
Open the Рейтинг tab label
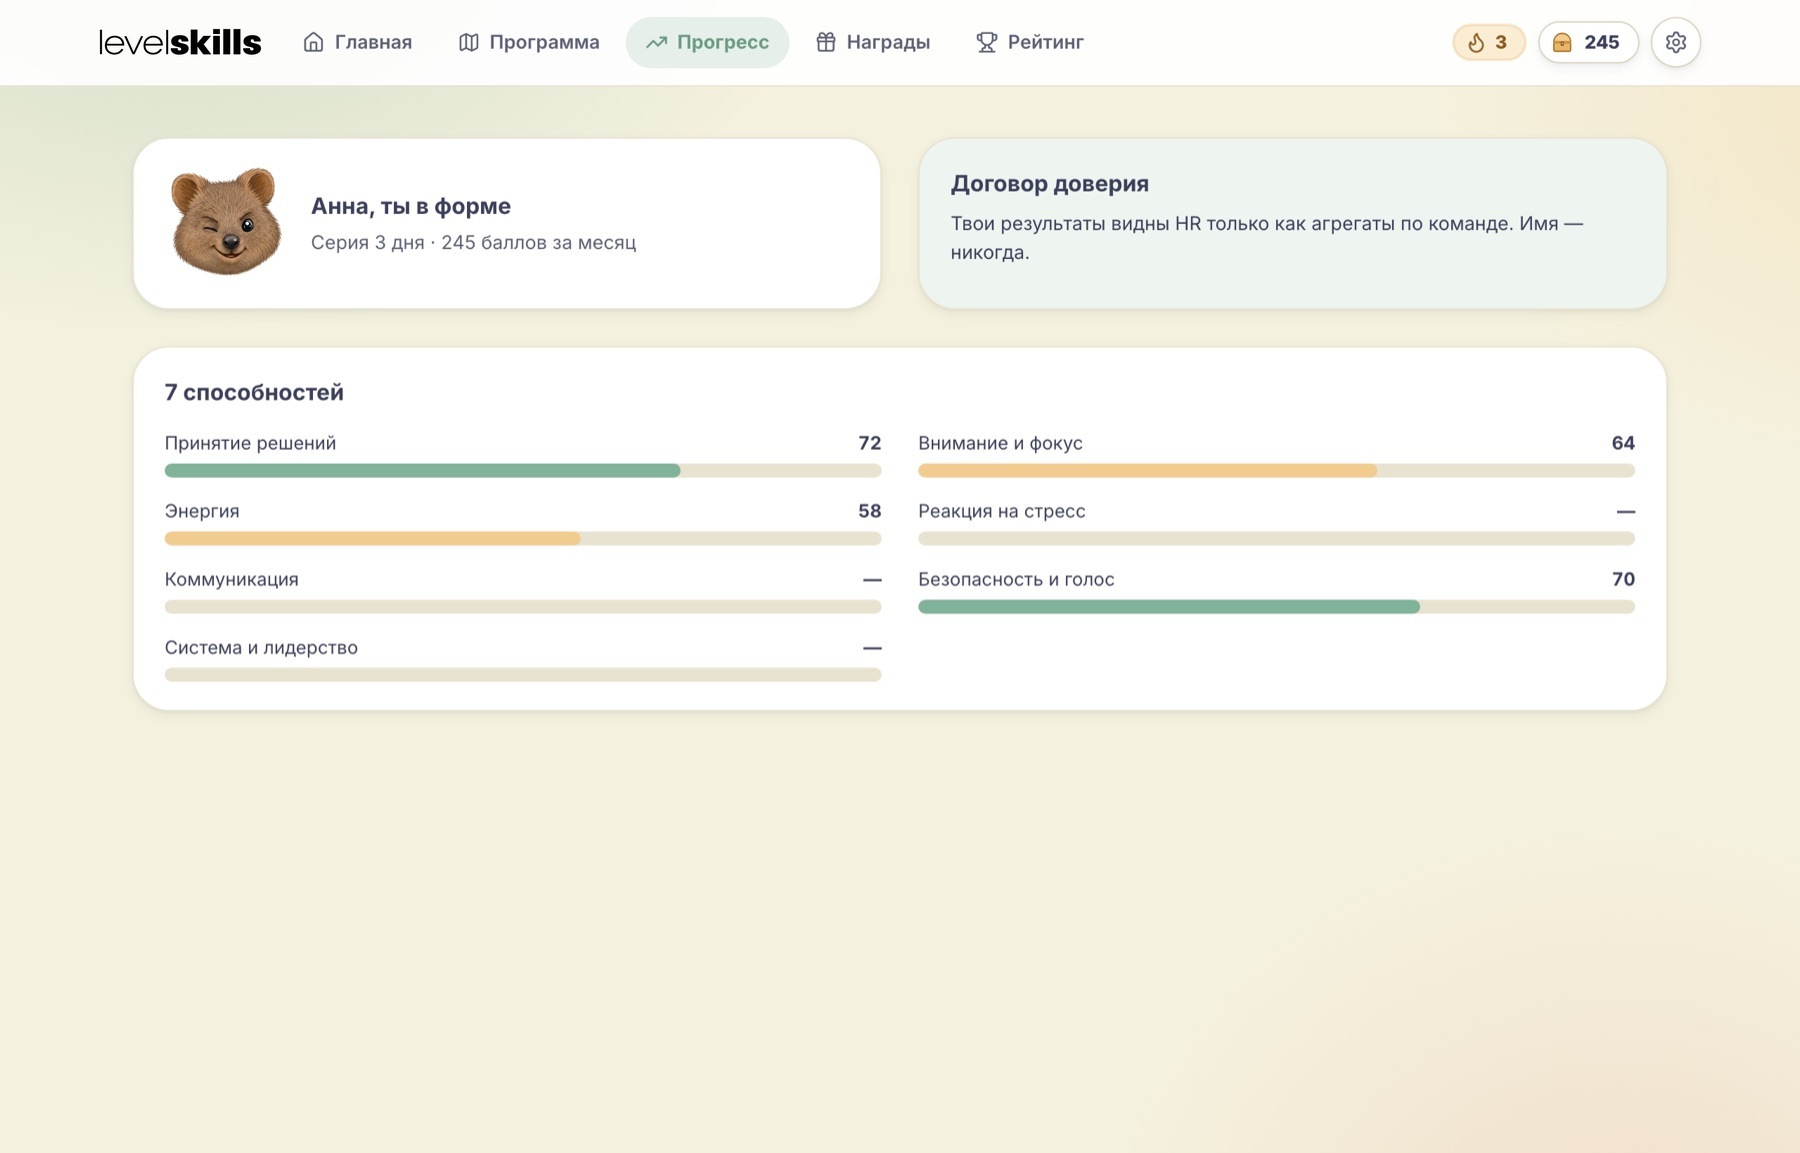point(1046,42)
